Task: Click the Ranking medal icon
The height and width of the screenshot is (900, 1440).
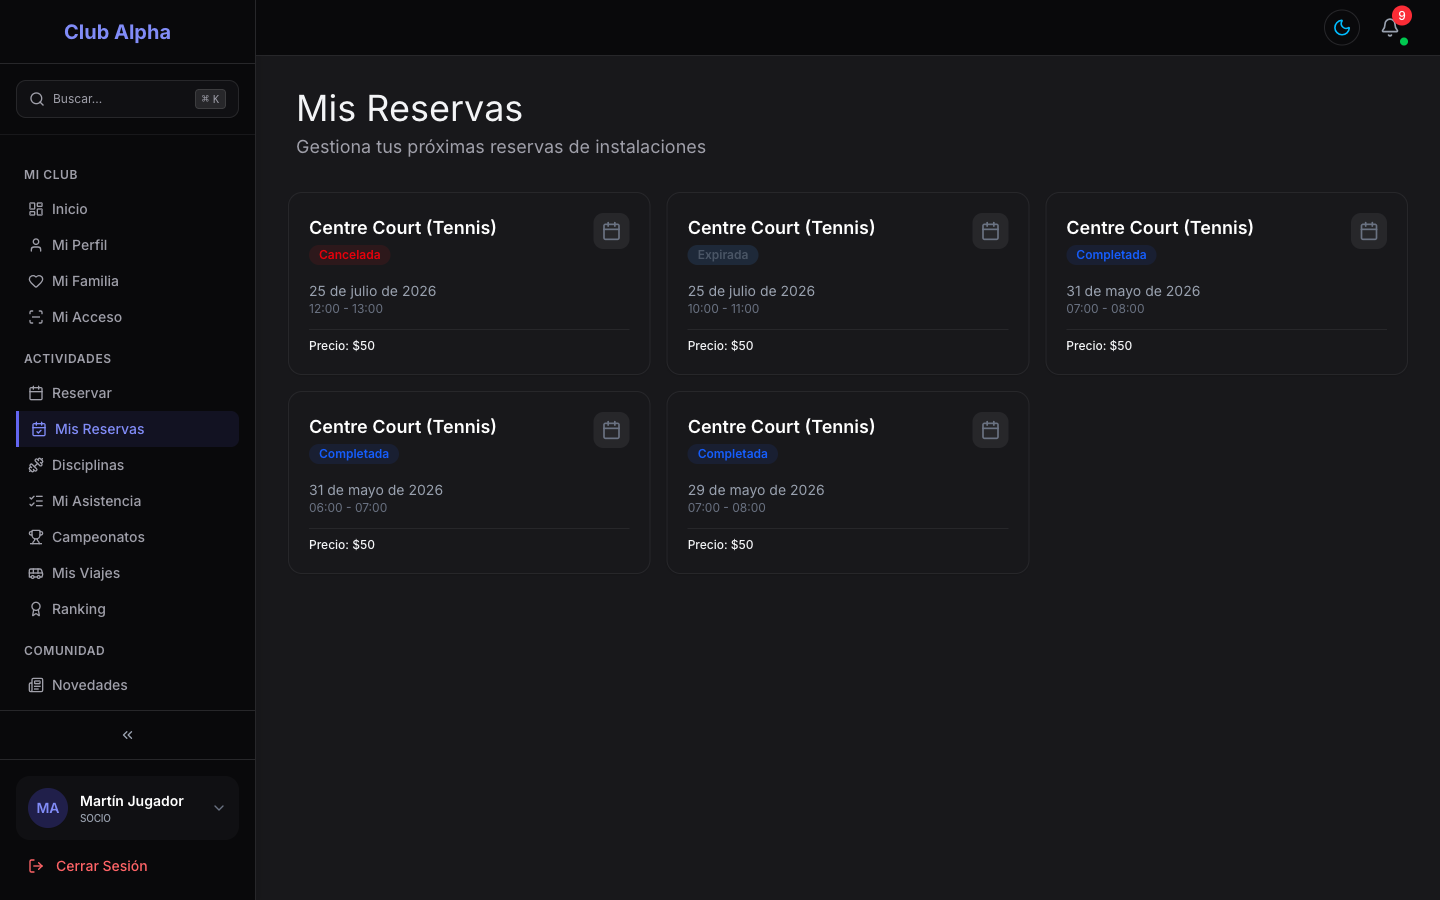Action: [x=36, y=609]
